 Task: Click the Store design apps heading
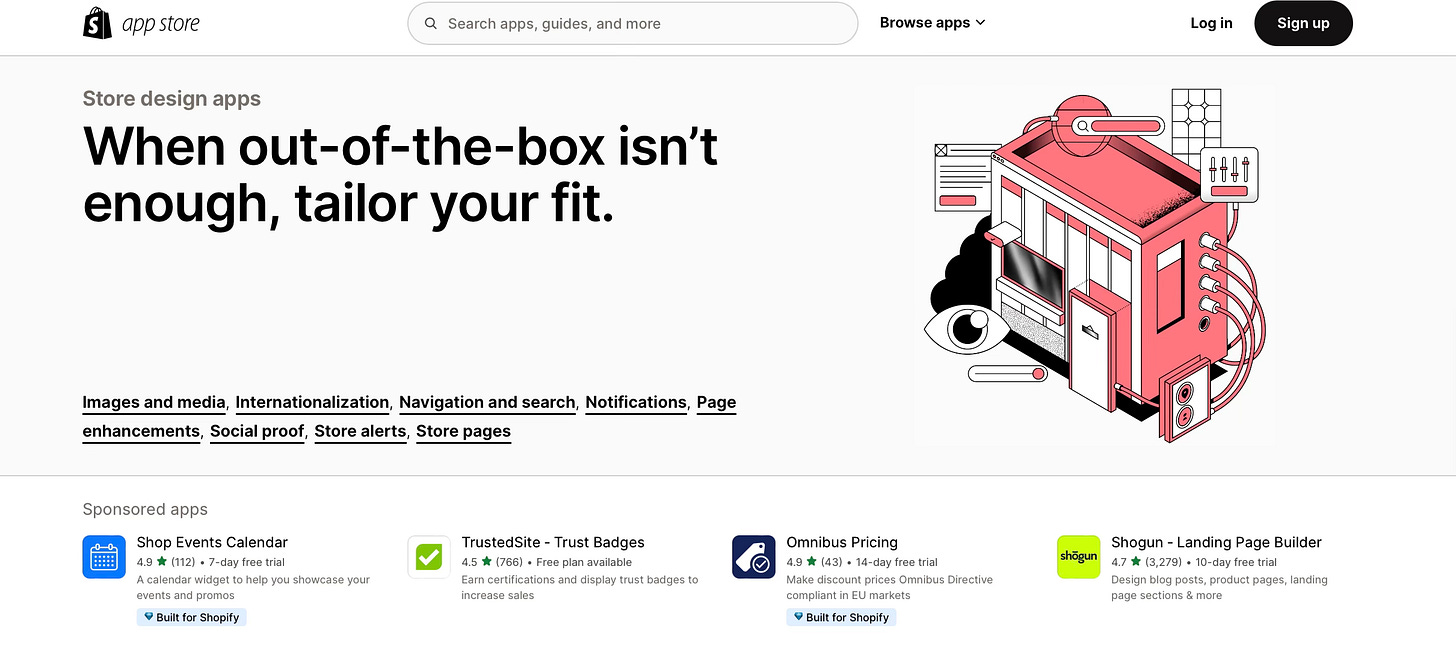click(171, 99)
